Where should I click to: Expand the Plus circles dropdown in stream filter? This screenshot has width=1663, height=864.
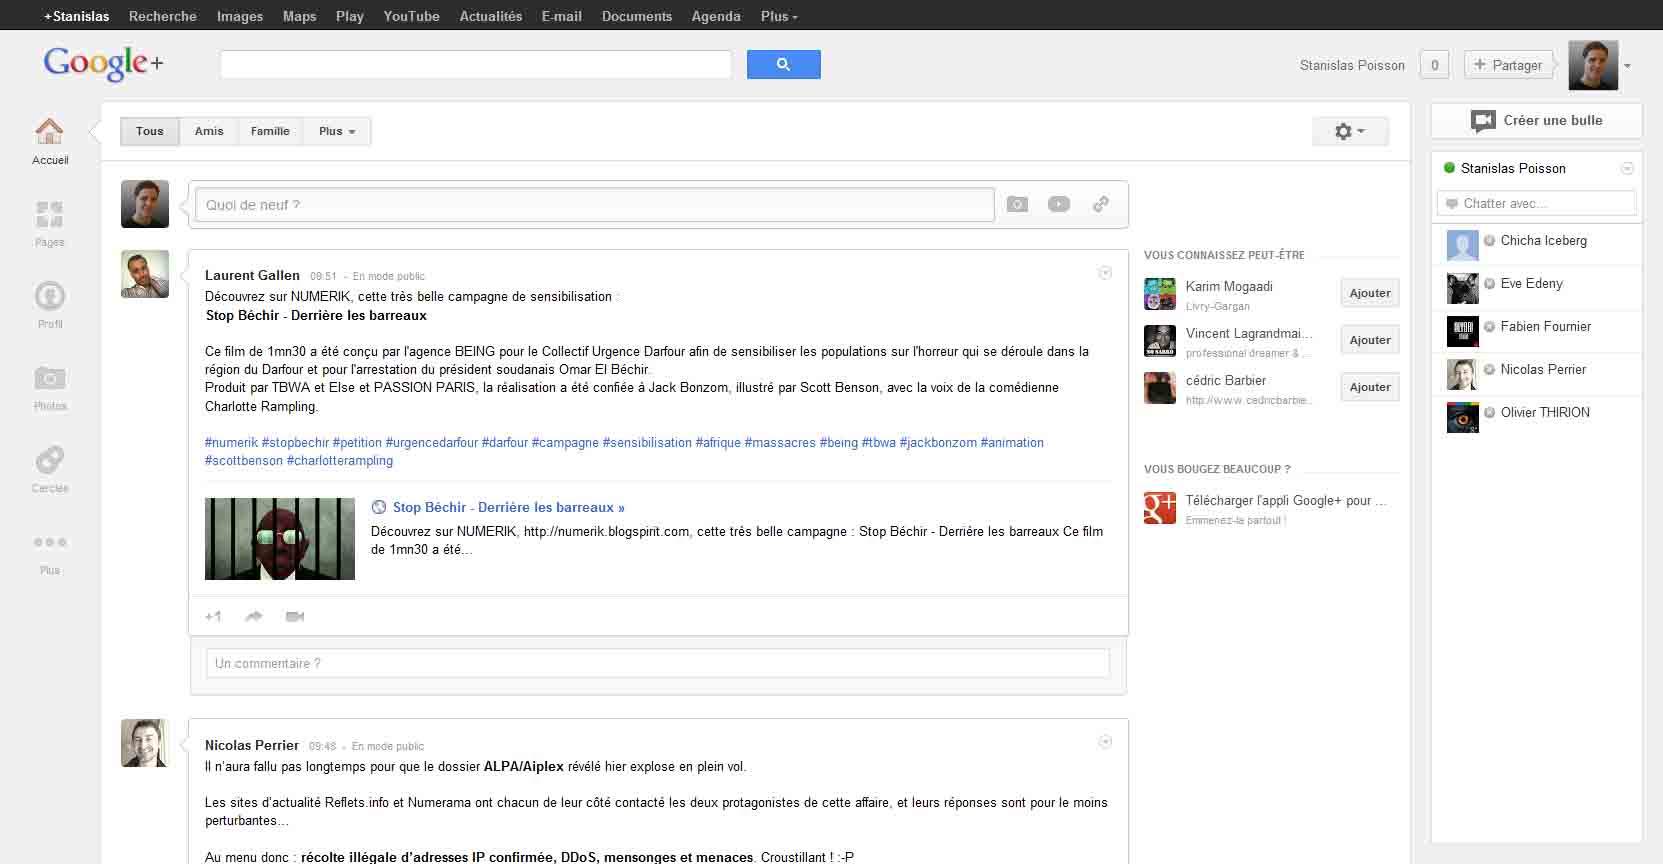point(337,131)
